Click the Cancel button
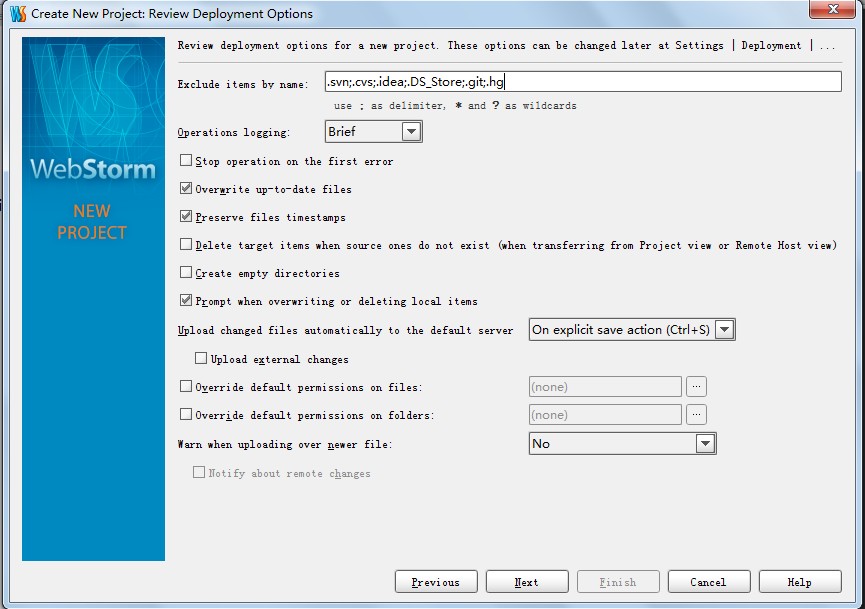Screen dimensions: 865x609 [x=709, y=582]
